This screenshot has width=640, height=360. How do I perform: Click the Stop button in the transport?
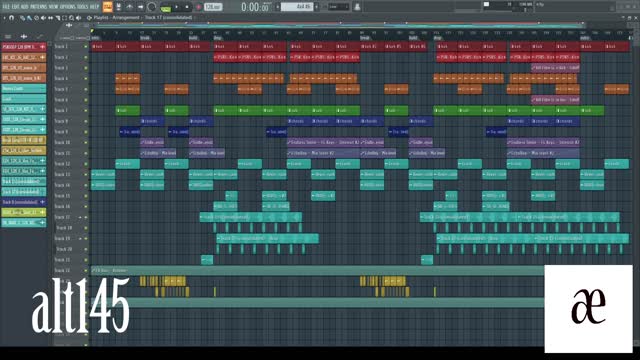(x=187, y=7)
